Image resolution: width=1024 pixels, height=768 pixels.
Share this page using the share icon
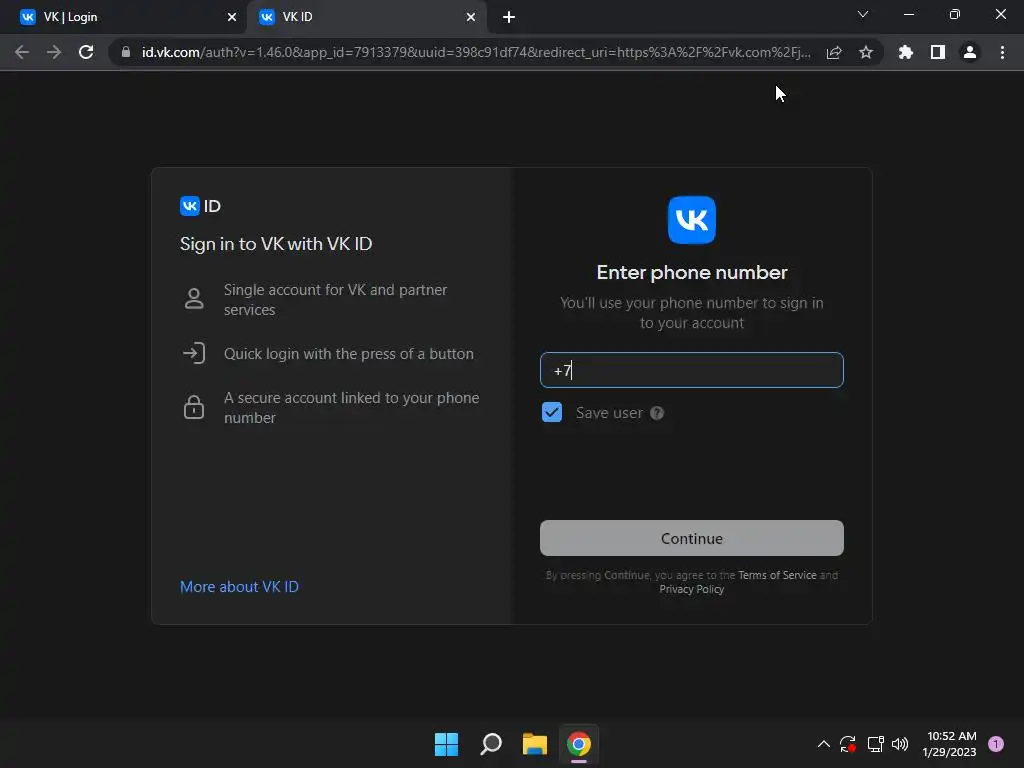[834, 52]
